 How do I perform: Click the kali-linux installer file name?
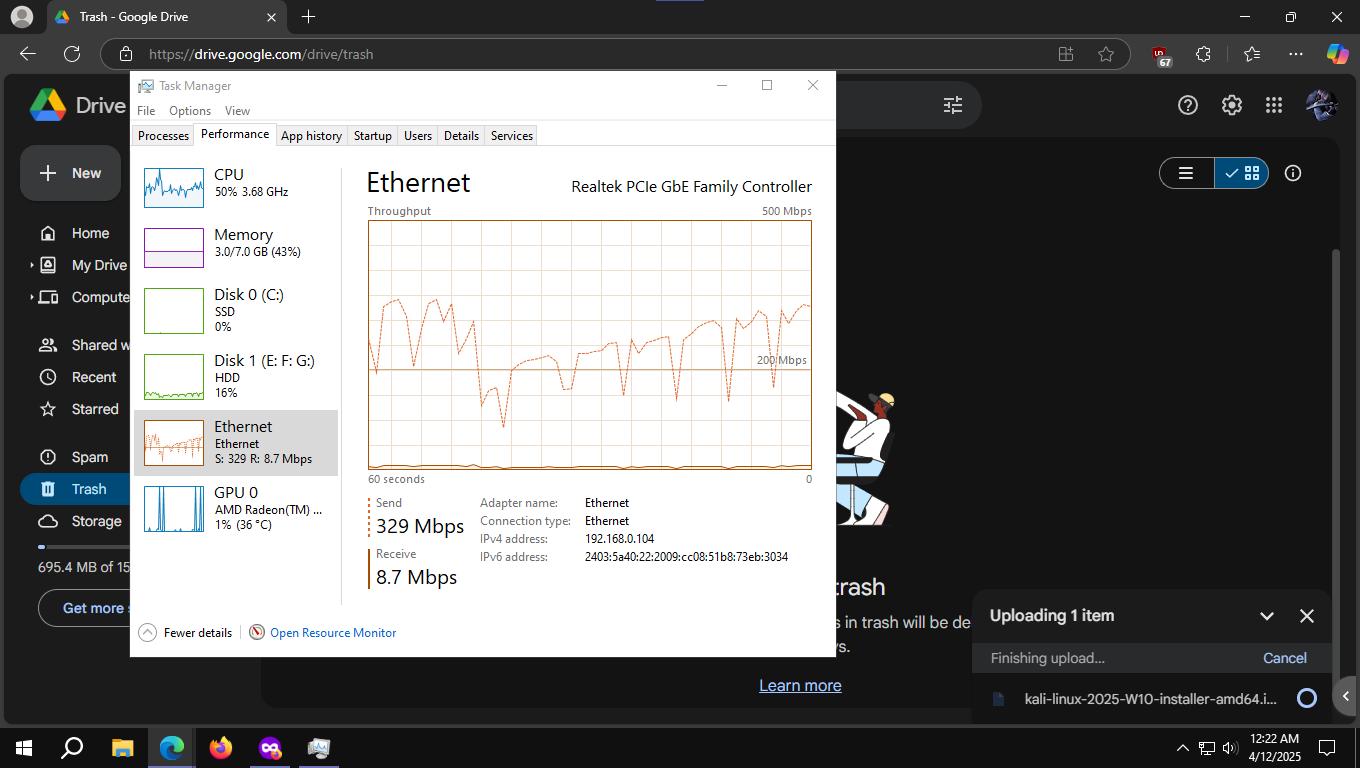(x=1150, y=698)
